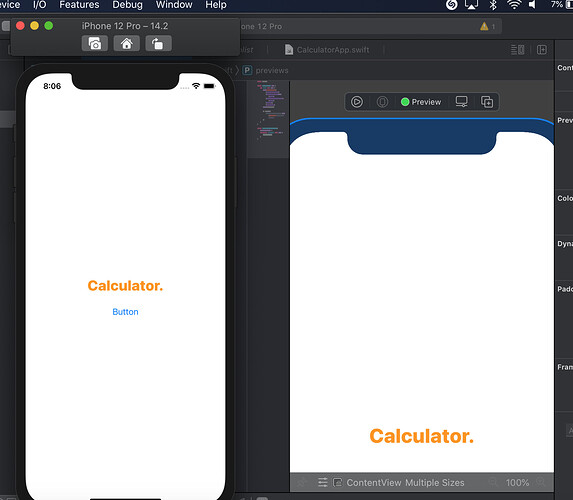The image size is (573, 500).
Task: Open the Features menu
Action: click(79, 5)
